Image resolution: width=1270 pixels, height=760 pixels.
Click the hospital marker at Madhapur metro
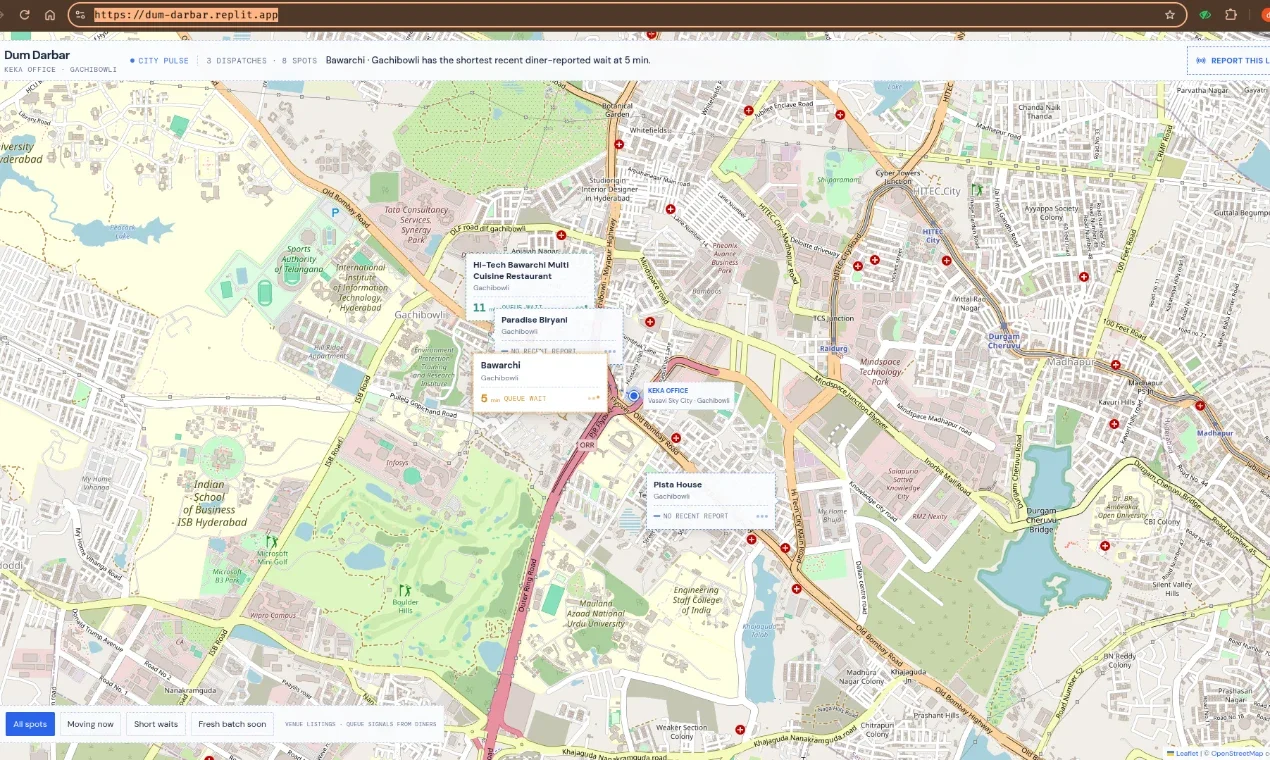(1200, 406)
